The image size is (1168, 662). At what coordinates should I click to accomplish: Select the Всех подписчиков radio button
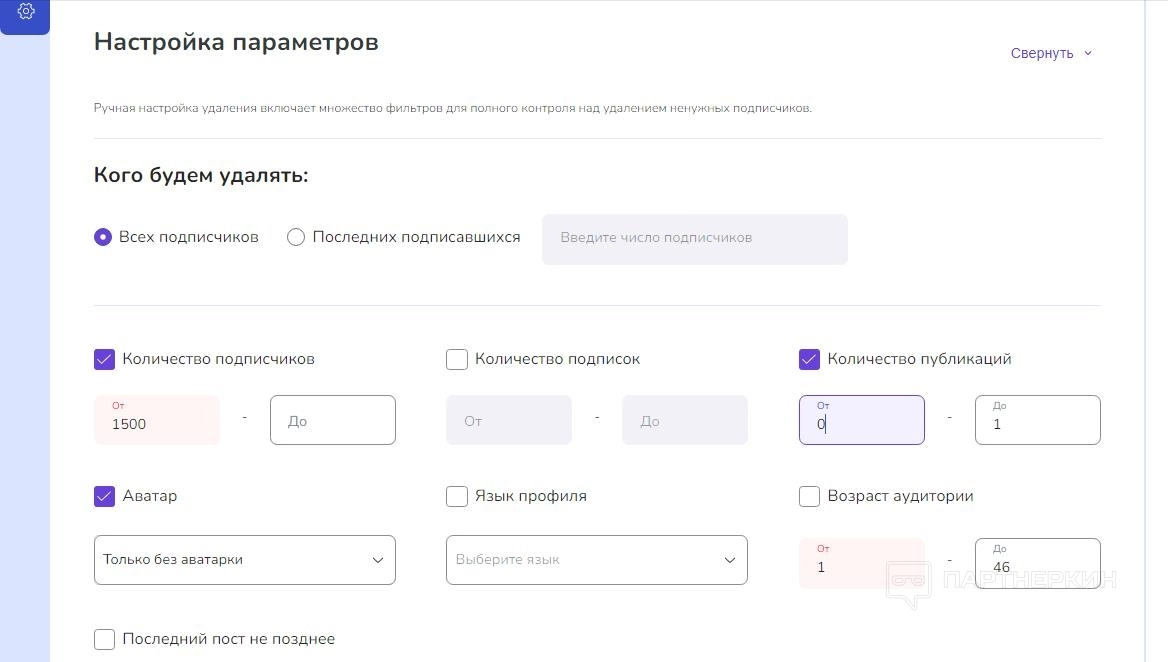(x=103, y=238)
